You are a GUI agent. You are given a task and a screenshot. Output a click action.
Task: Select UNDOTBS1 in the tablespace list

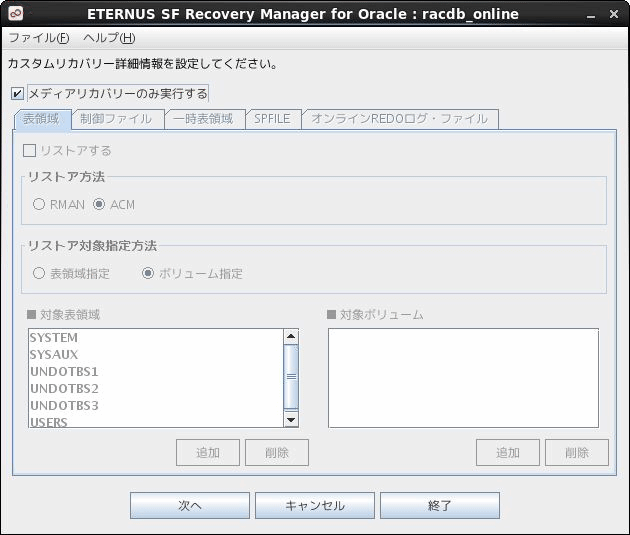point(156,372)
